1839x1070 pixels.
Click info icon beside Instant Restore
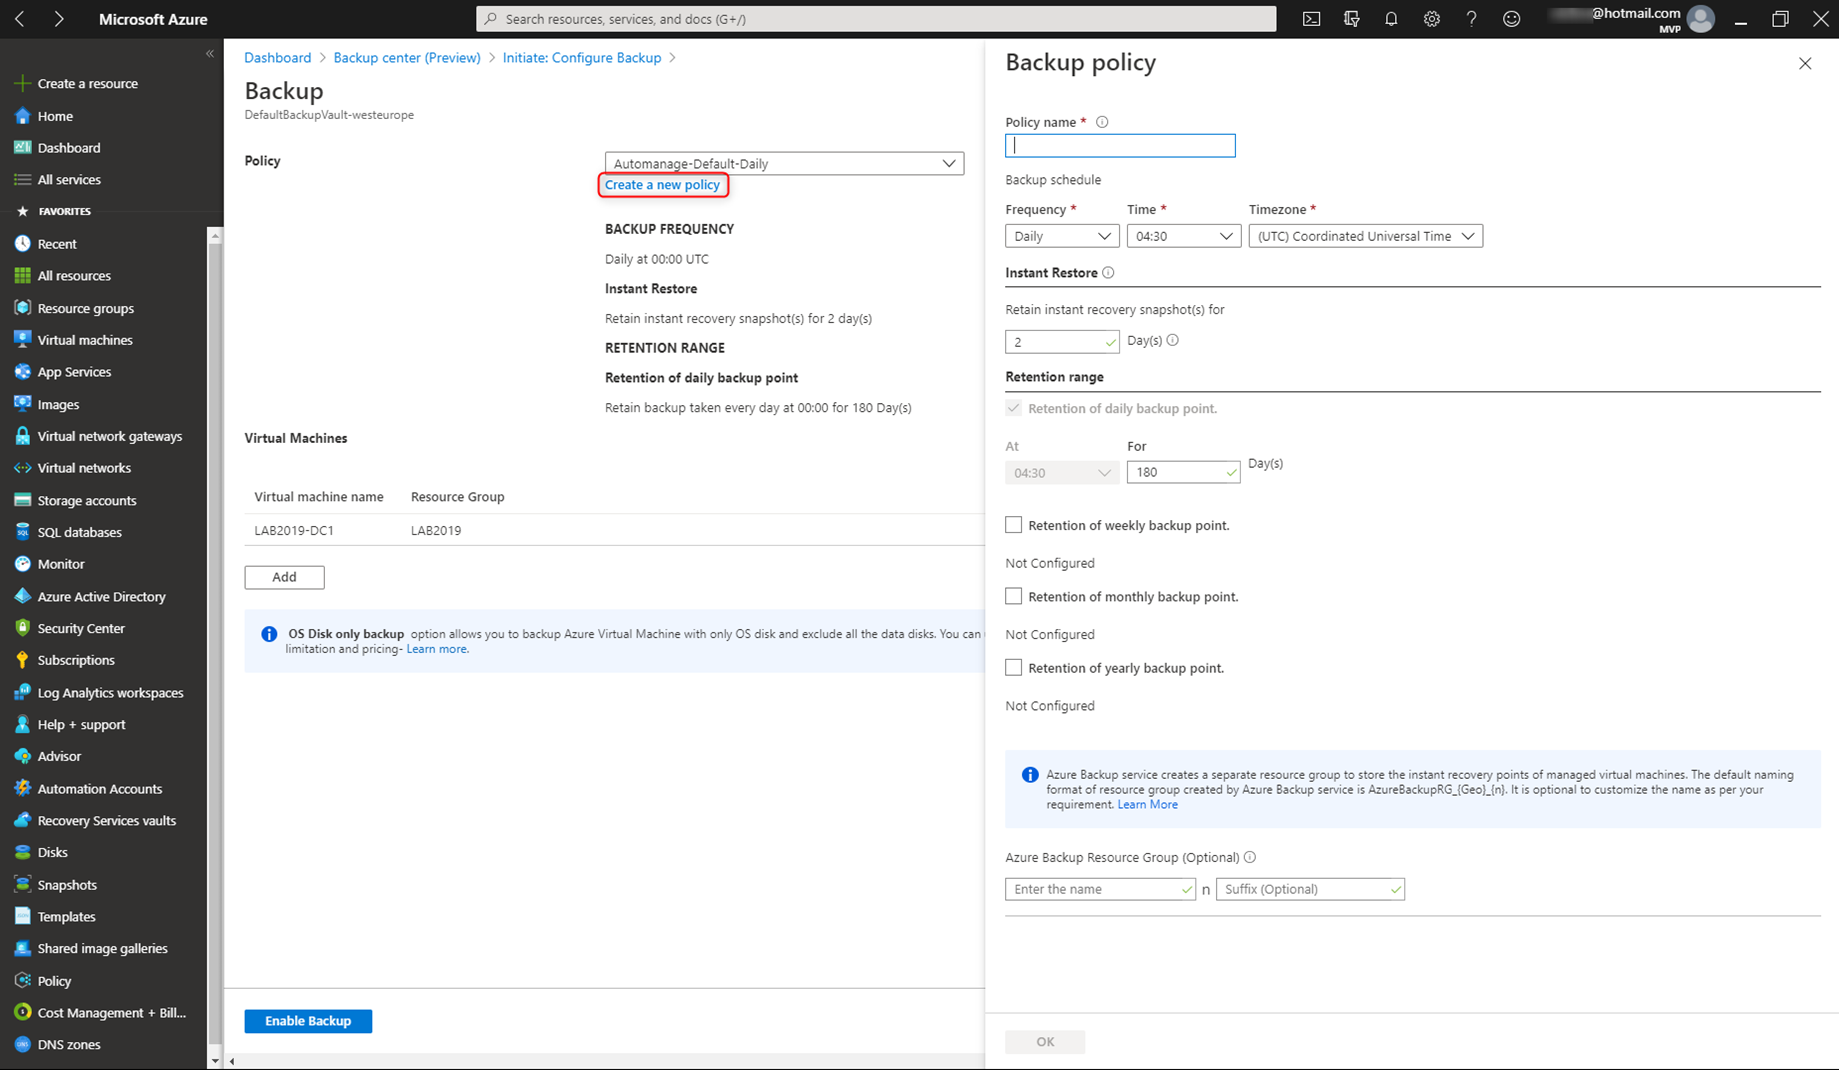pyautogui.click(x=1108, y=272)
